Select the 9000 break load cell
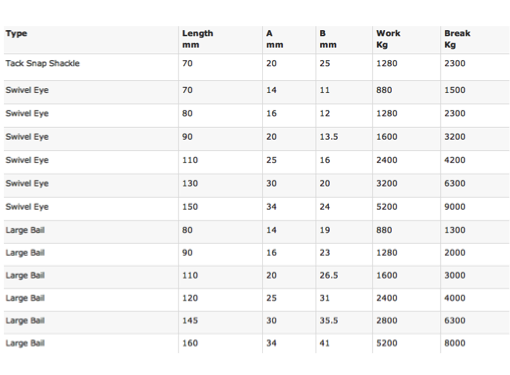Screen dimensions: 510x375 455,207
